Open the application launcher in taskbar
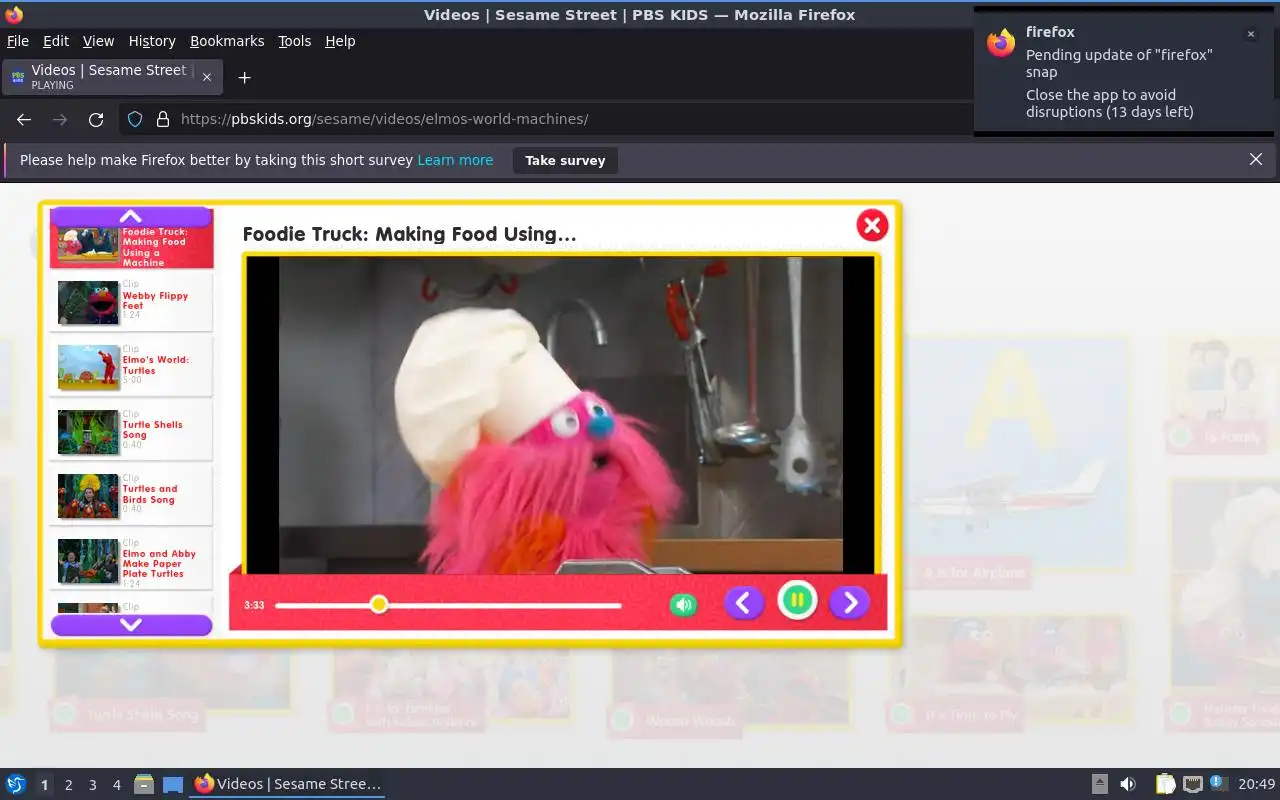This screenshot has width=1280, height=800. [x=16, y=784]
